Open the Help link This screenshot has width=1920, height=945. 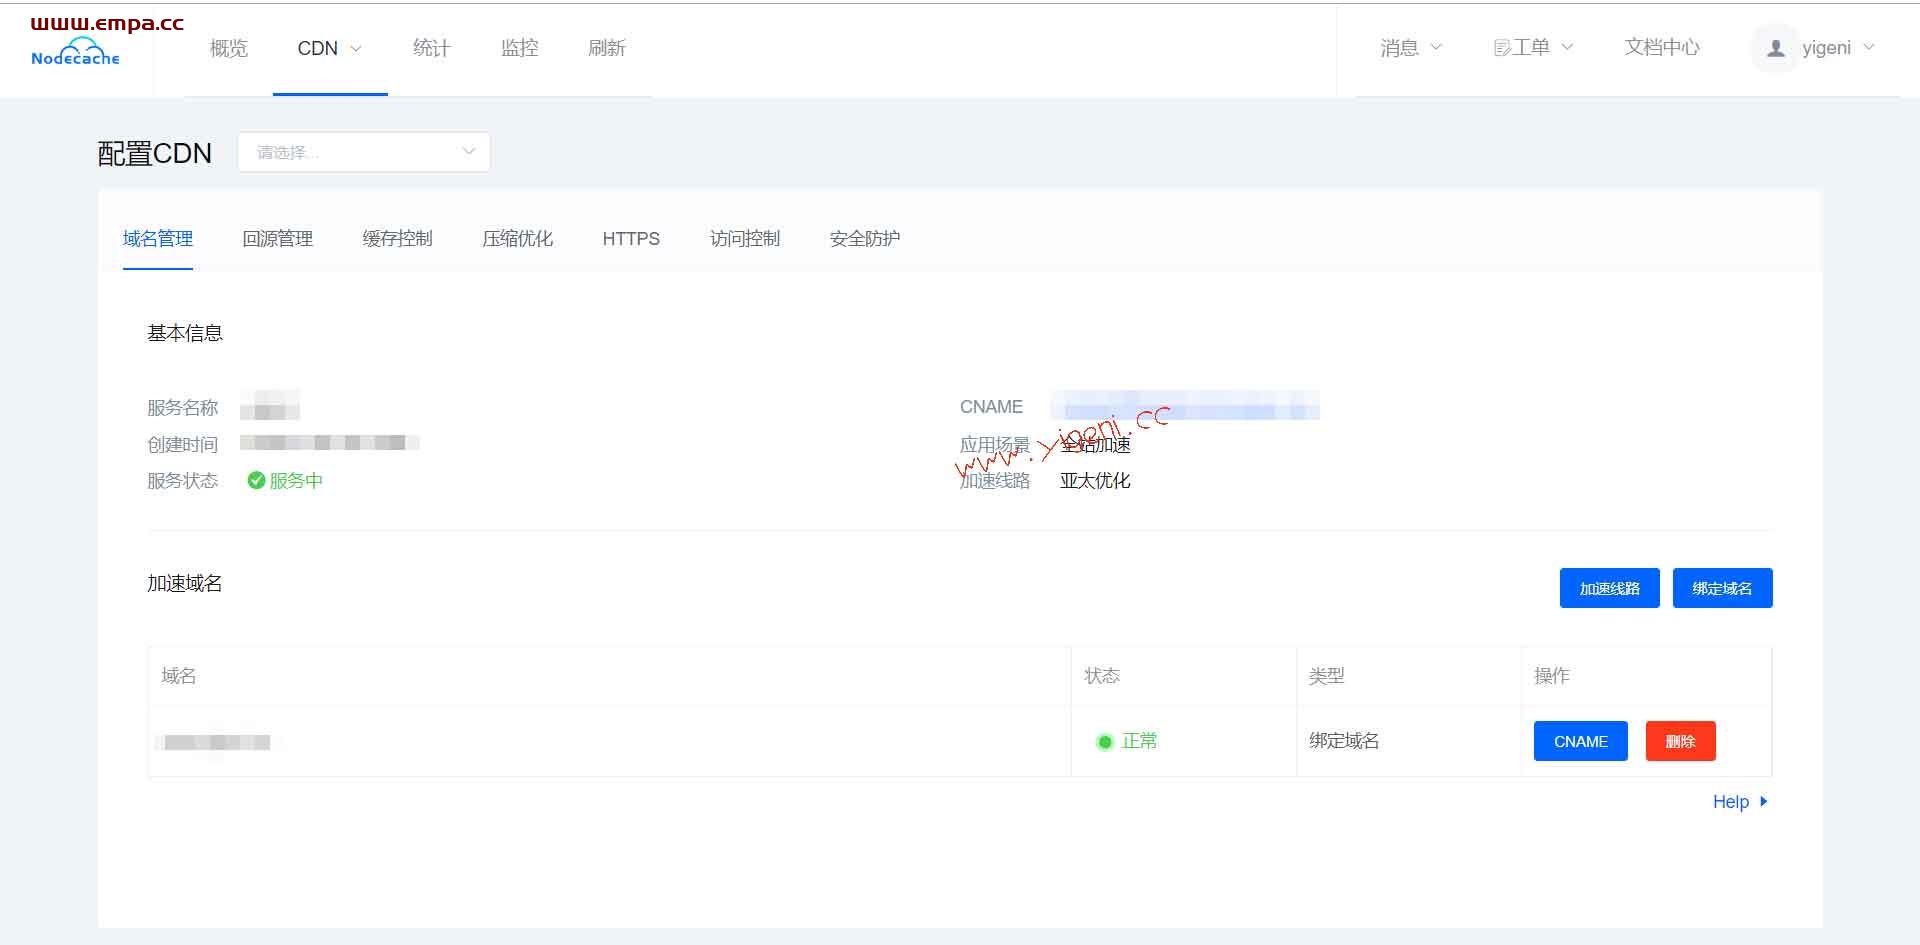[x=1731, y=802]
